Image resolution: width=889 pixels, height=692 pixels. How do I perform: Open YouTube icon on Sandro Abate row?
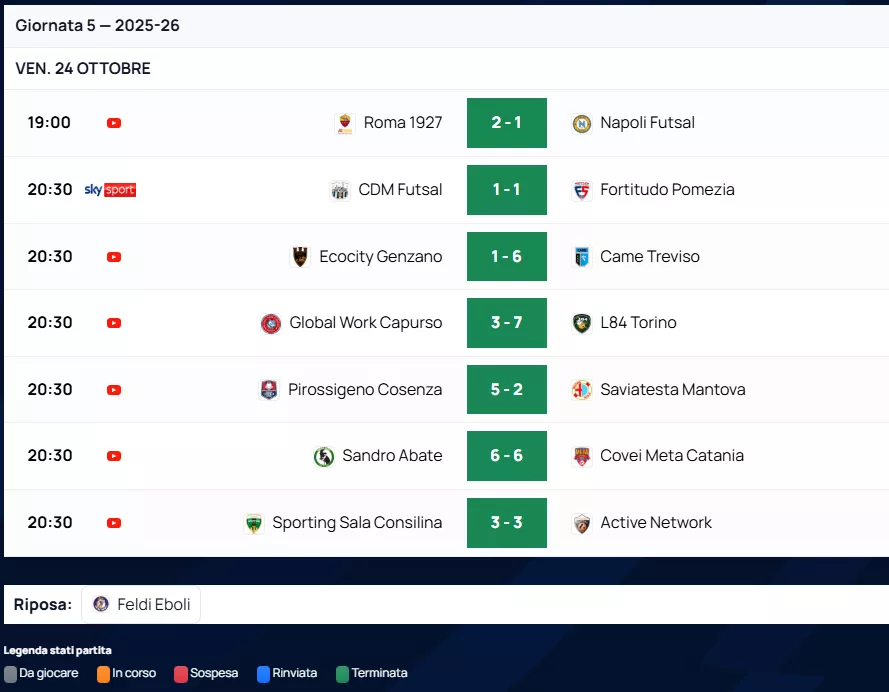pyautogui.click(x=114, y=456)
